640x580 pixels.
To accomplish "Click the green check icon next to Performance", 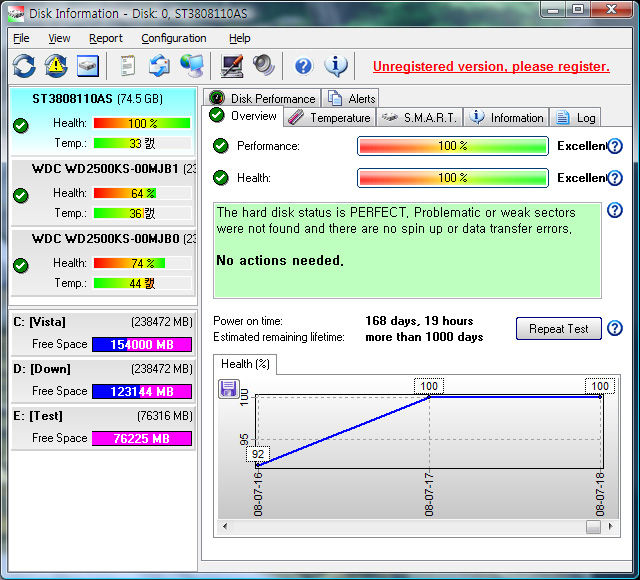I will click(x=221, y=146).
